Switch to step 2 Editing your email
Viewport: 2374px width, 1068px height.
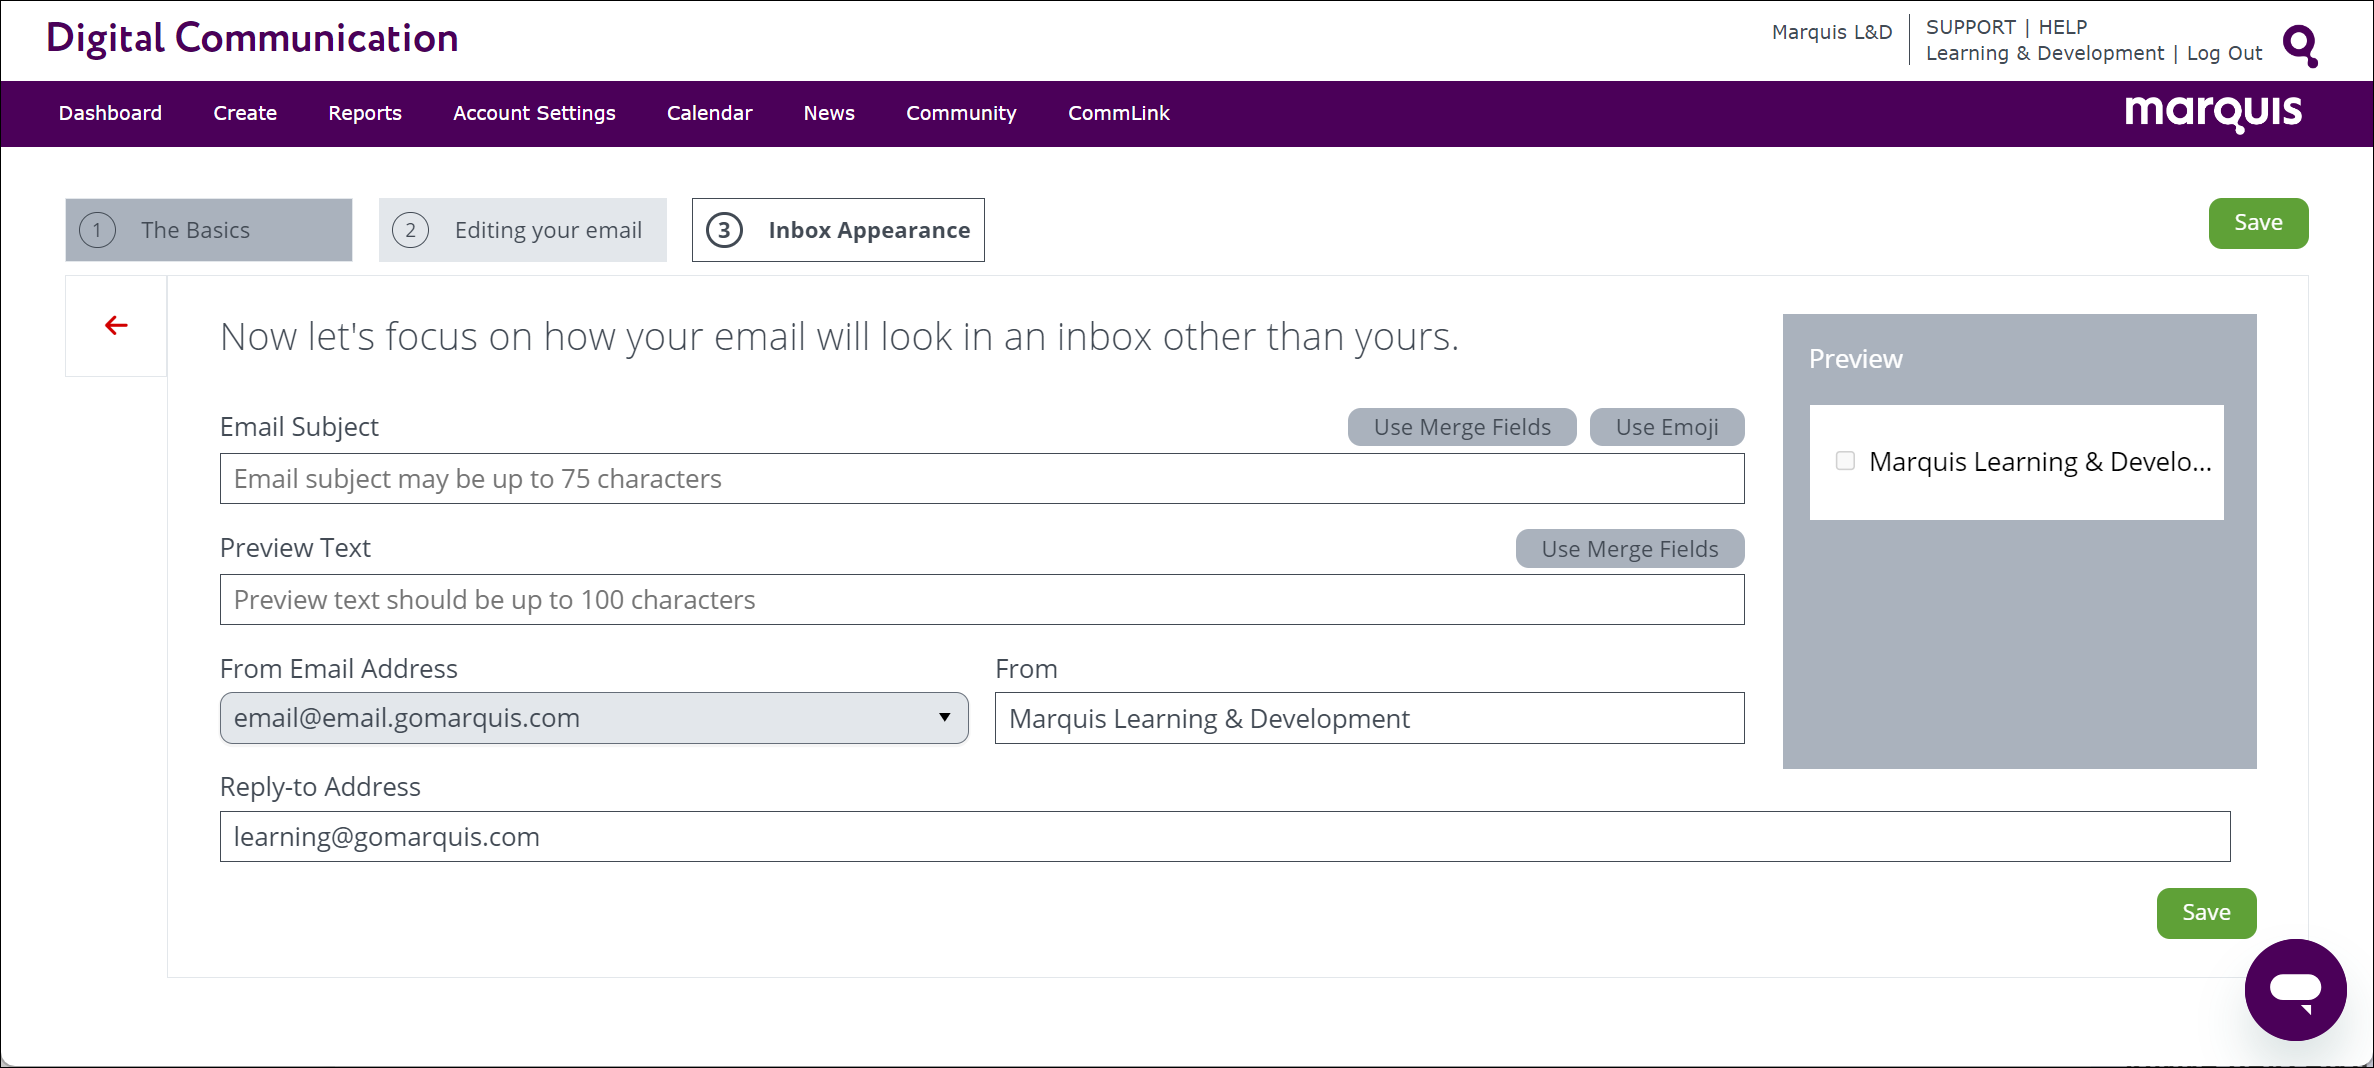523,230
